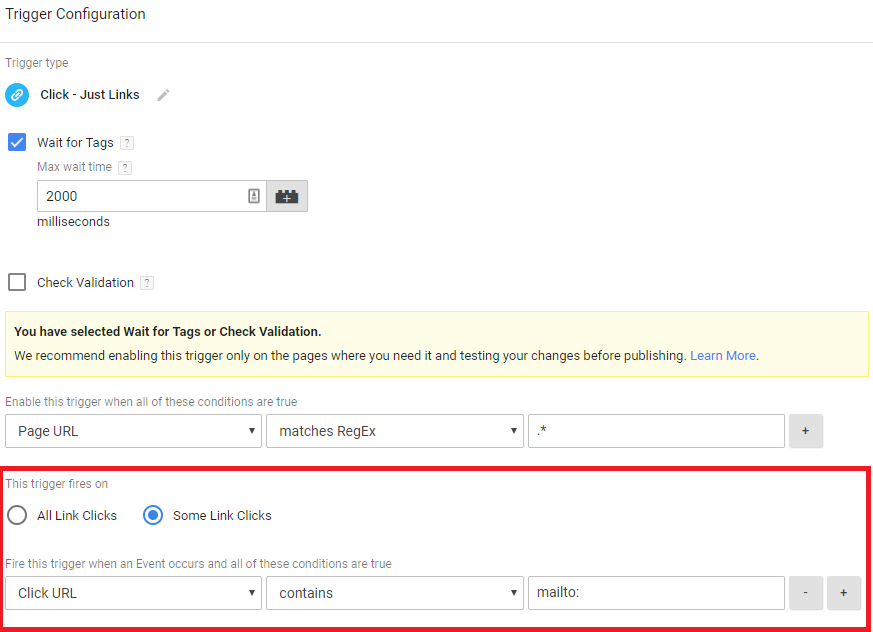Remove the mailto: condition with minus button
The width and height of the screenshot is (873, 632).
(806, 593)
